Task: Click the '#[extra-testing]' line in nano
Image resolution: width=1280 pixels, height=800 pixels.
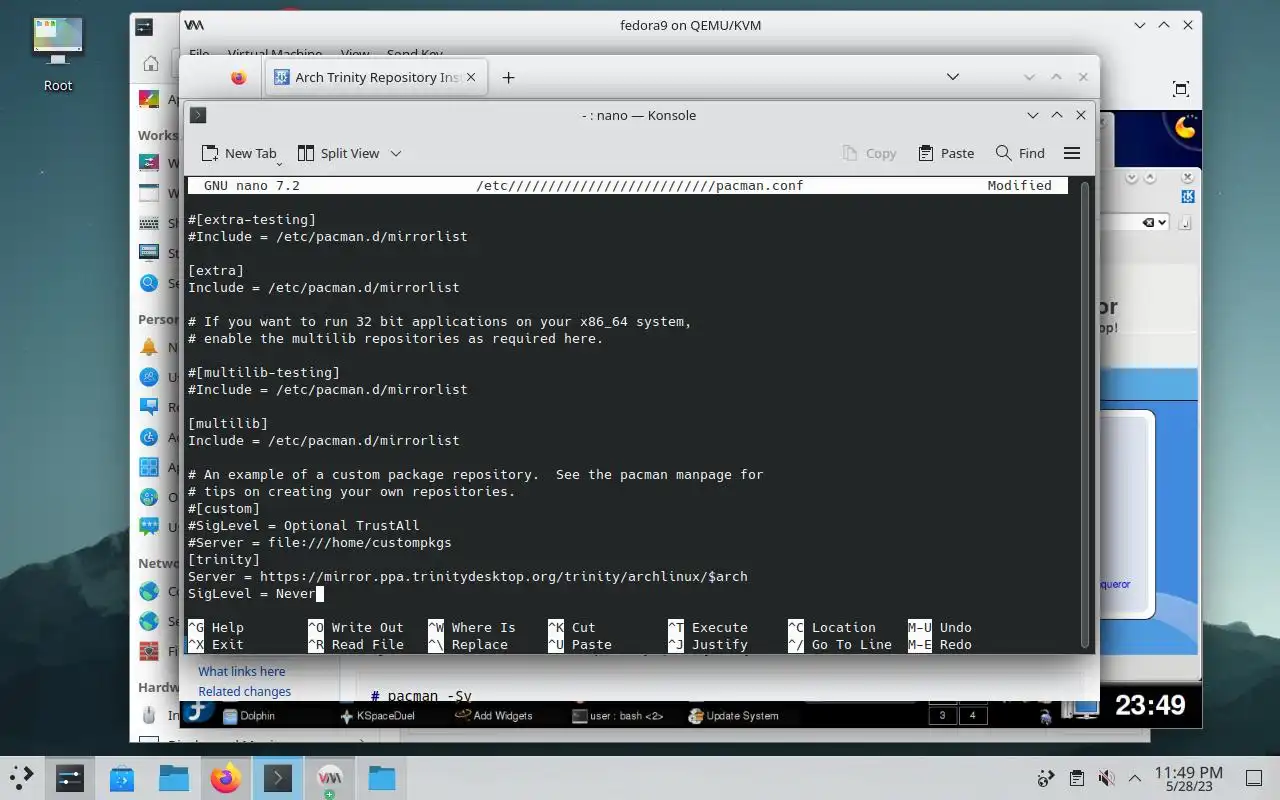Action: [x=252, y=219]
